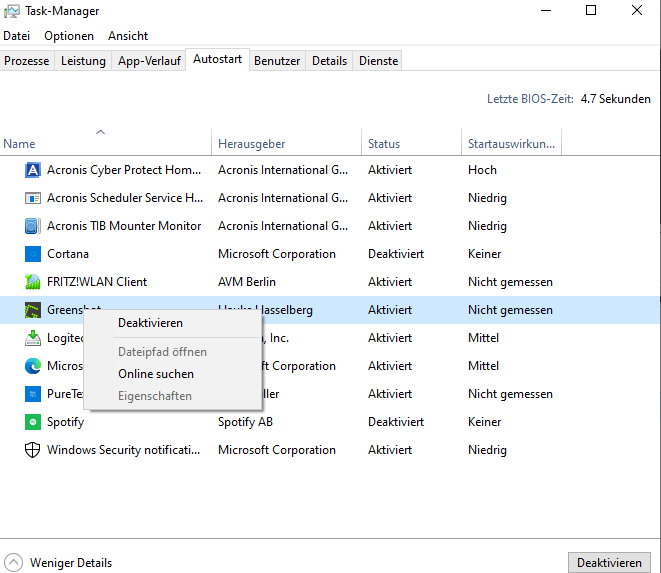Switch to the Leistung tab
This screenshot has width=661, height=573.
click(x=83, y=61)
